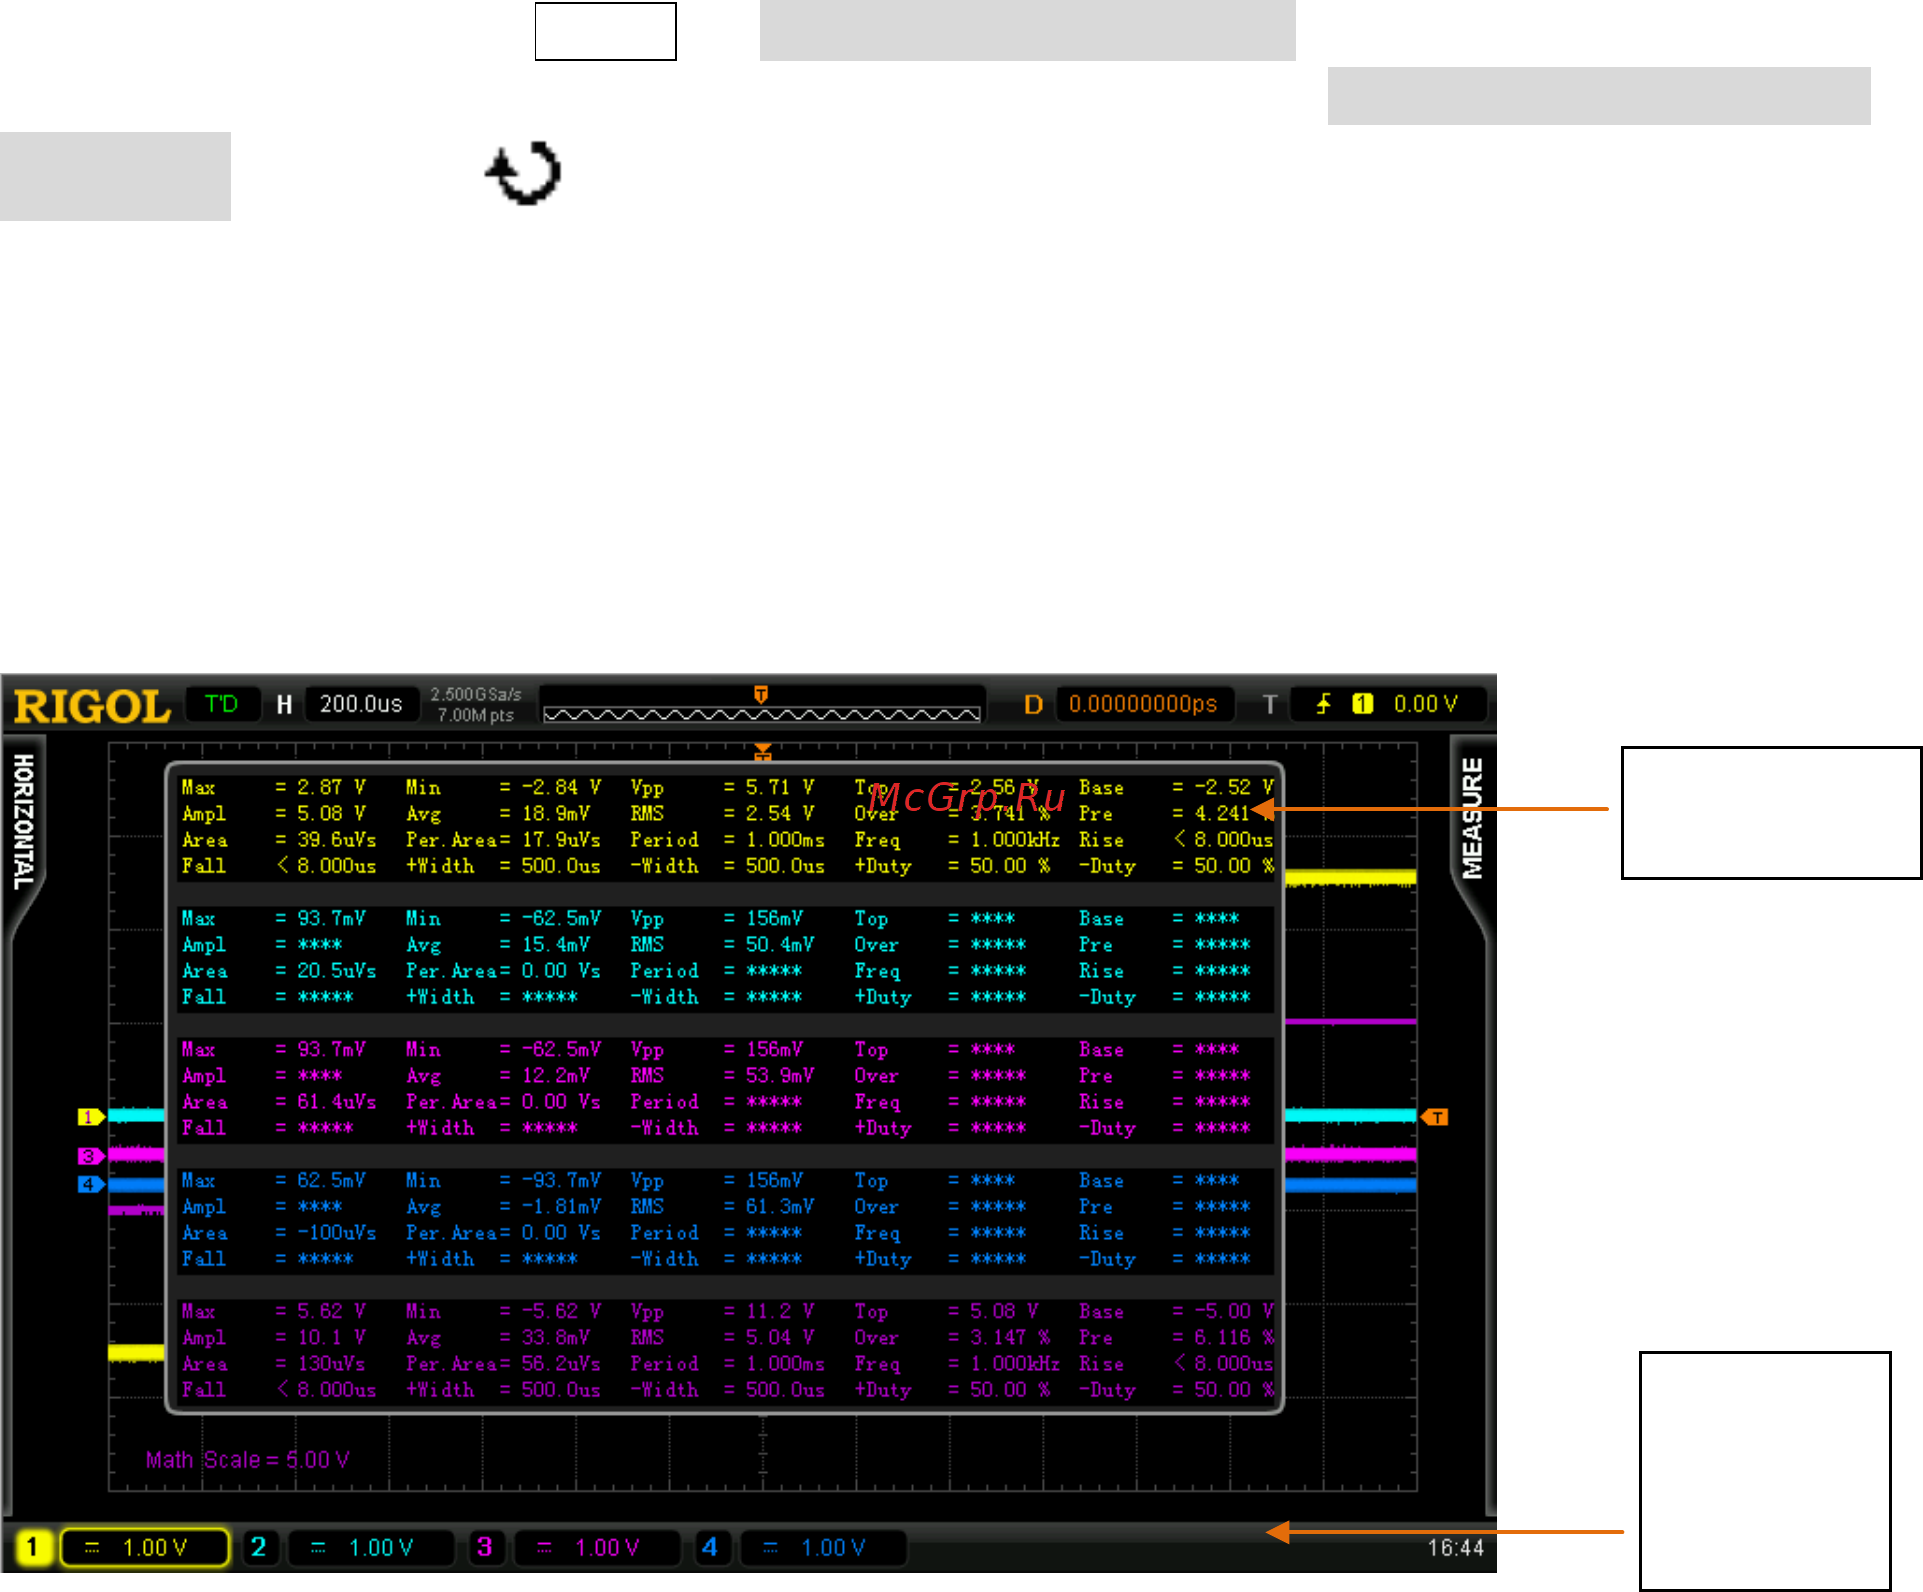Click the RIGOL logo
The width and height of the screenshot is (1923, 1592).
point(91,706)
